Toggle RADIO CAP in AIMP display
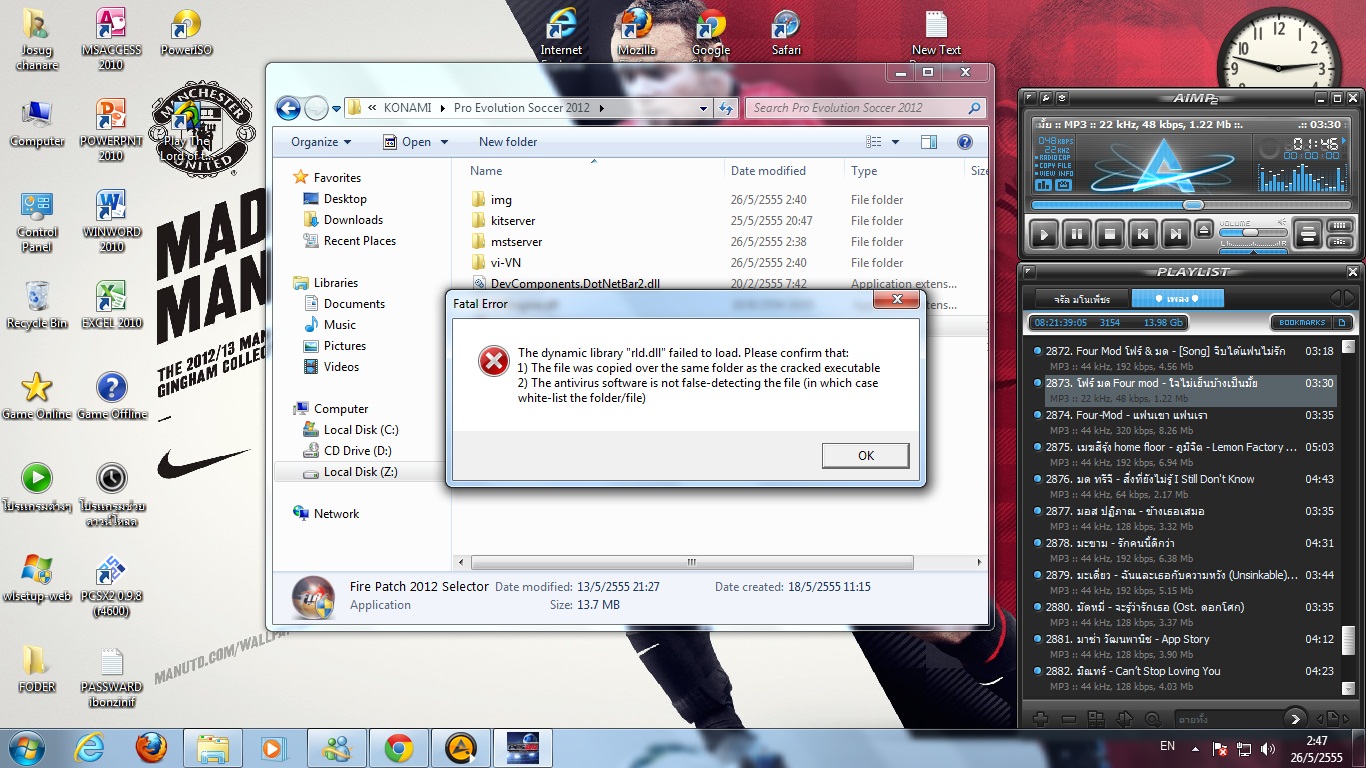This screenshot has width=1366, height=768. (1055, 157)
